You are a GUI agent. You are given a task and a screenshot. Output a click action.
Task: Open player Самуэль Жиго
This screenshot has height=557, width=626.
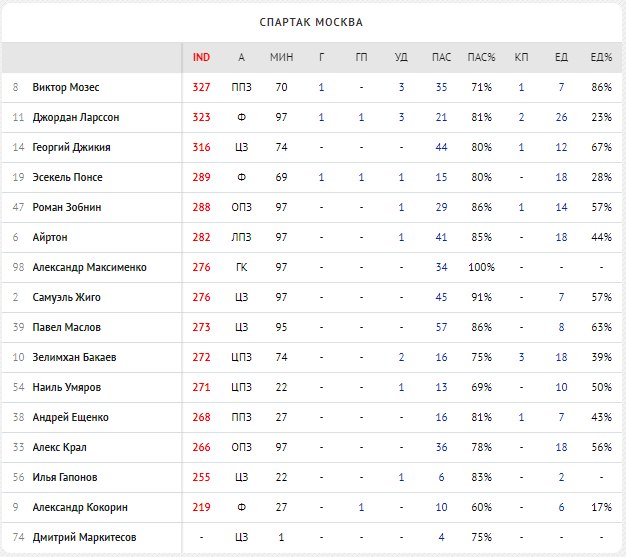coord(66,297)
